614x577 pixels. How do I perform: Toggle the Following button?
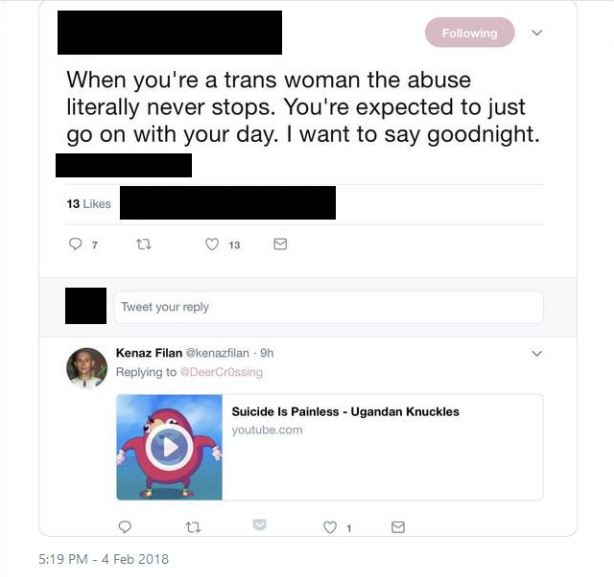point(469,33)
